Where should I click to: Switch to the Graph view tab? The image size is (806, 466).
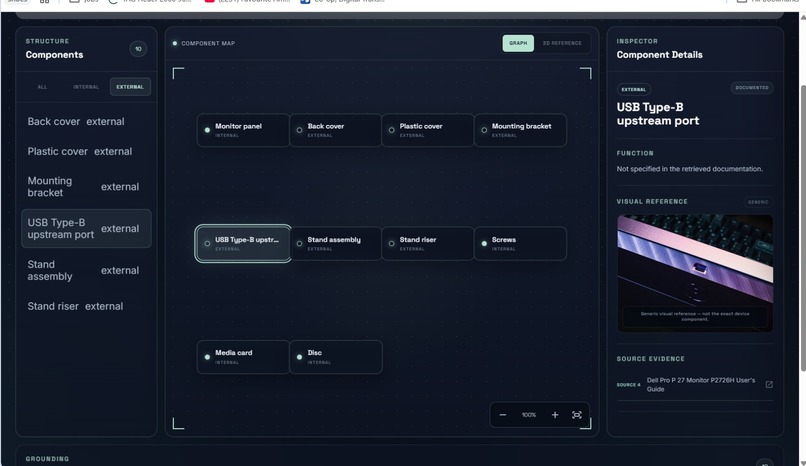pos(518,43)
